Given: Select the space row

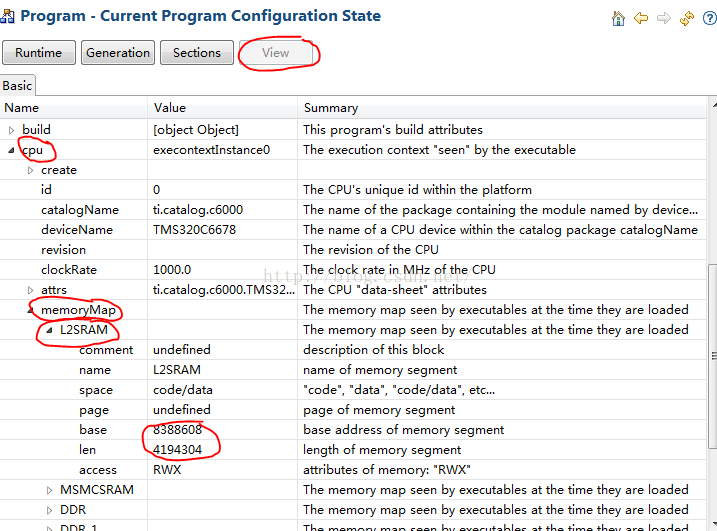Looking at the screenshot, I should click(x=353, y=390).
